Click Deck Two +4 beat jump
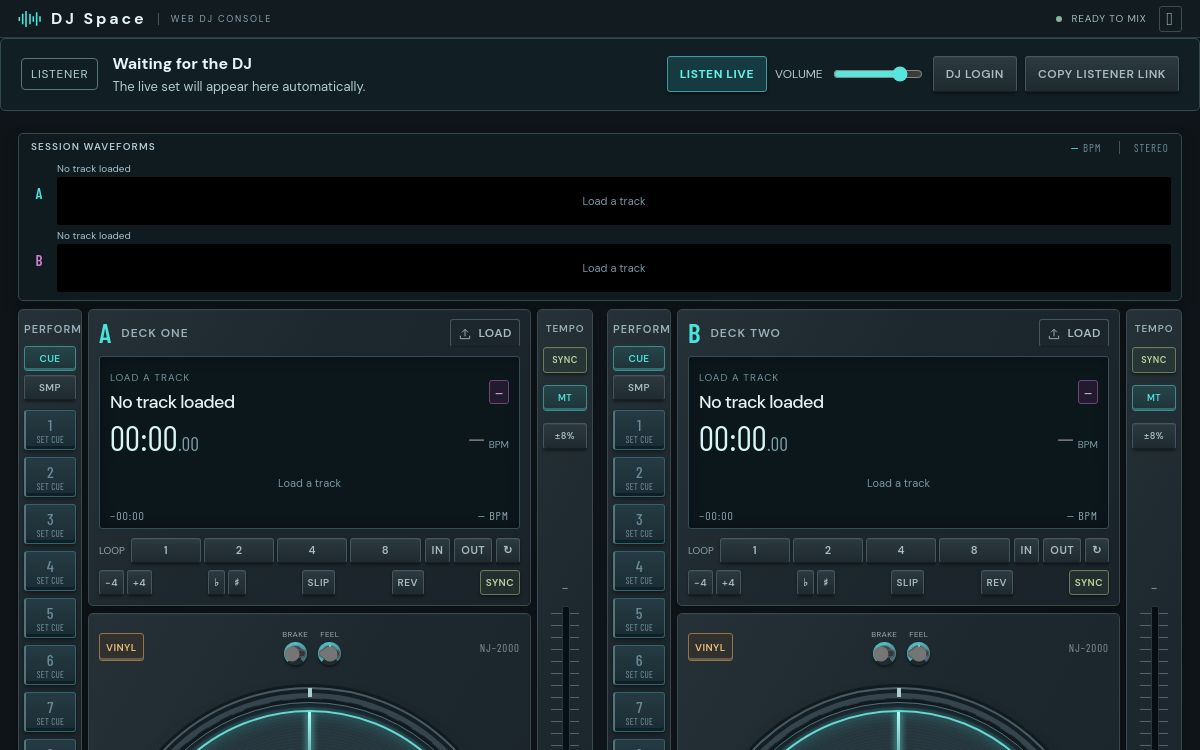Screen dimensions: 1200x750 pos(729,583)
